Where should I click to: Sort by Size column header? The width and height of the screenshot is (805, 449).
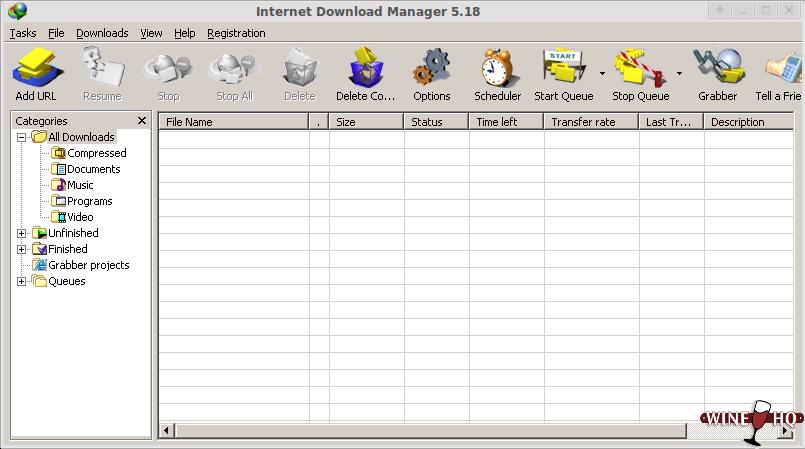366,122
